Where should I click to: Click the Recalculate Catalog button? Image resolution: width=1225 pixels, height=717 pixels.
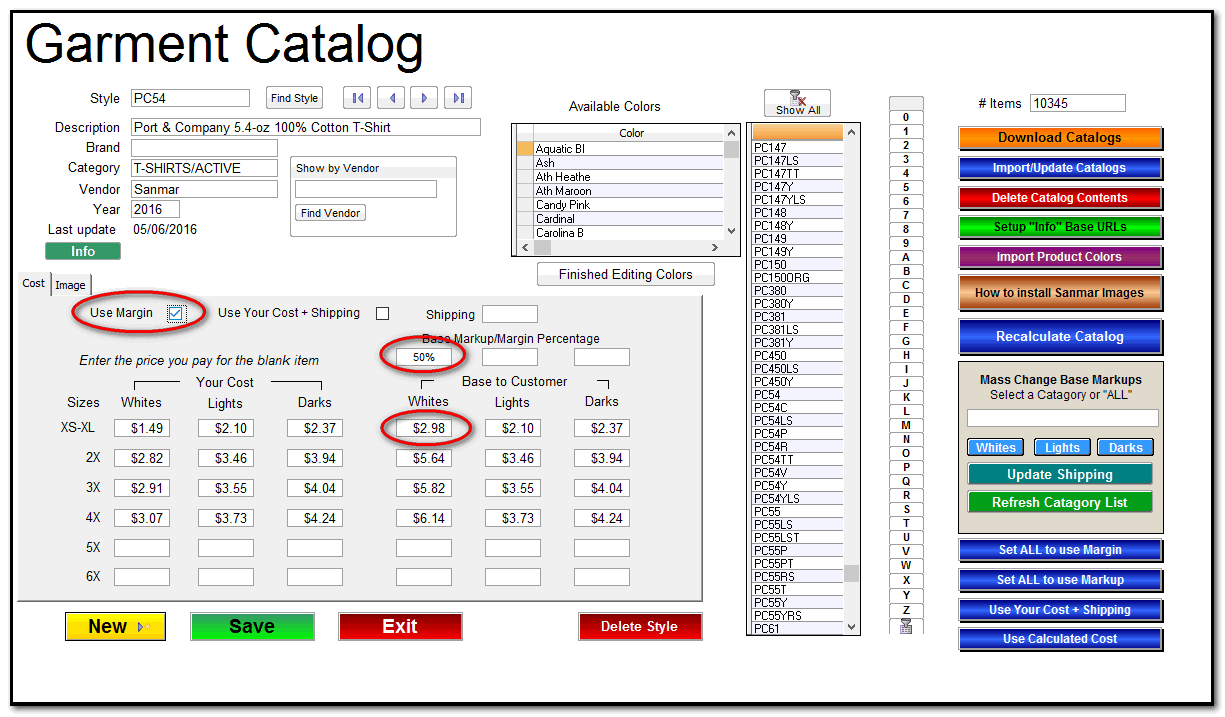tap(1060, 337)
